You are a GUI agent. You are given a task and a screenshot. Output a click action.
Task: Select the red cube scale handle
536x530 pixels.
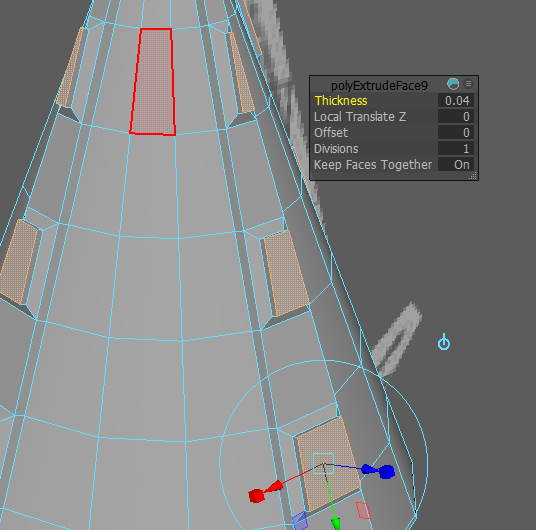[256, 495]
